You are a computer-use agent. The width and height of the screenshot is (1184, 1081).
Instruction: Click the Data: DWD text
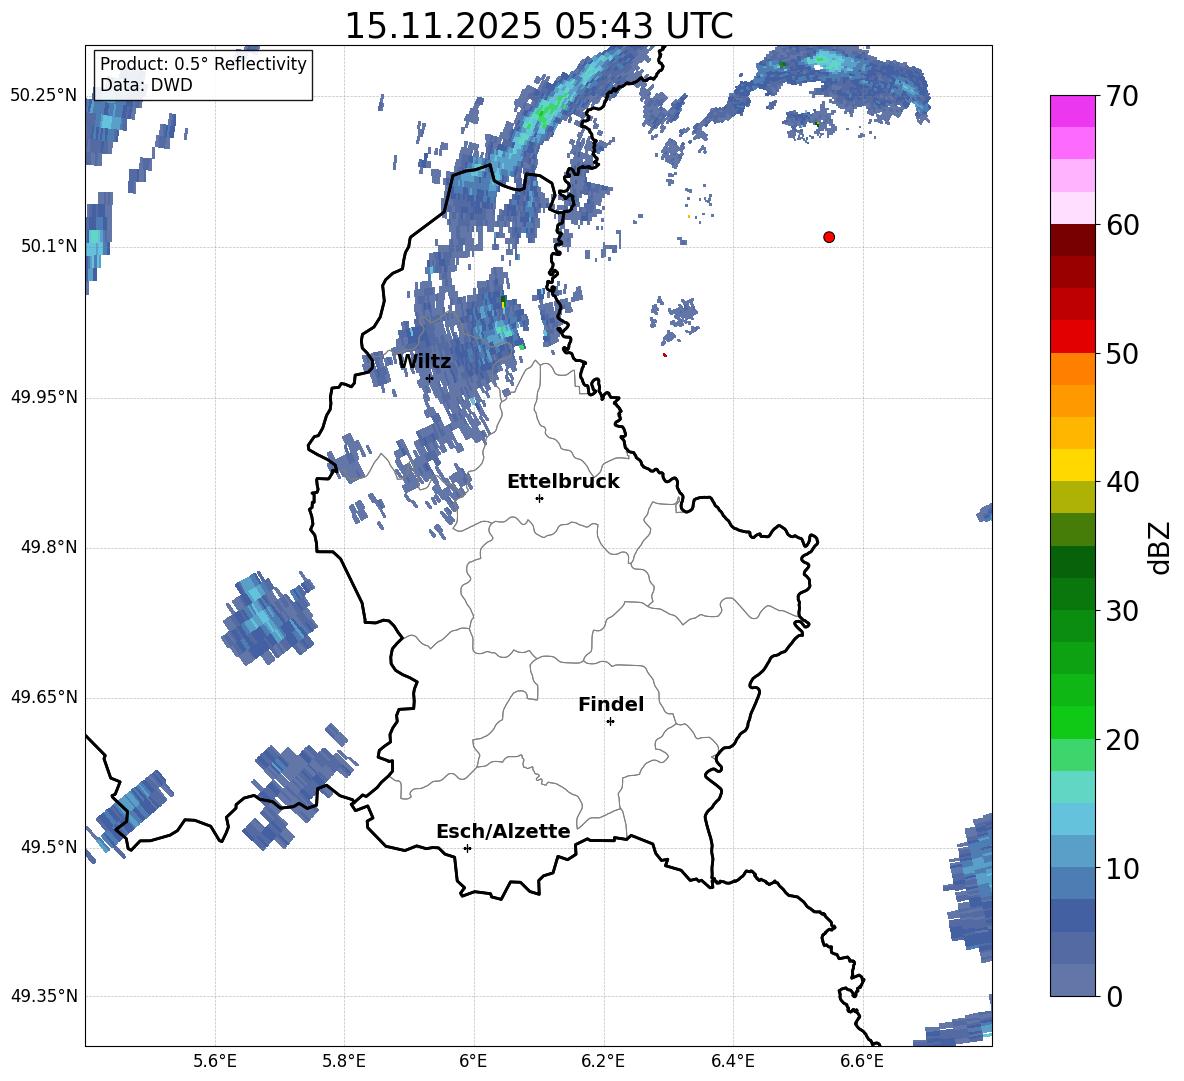coord(146,85)
